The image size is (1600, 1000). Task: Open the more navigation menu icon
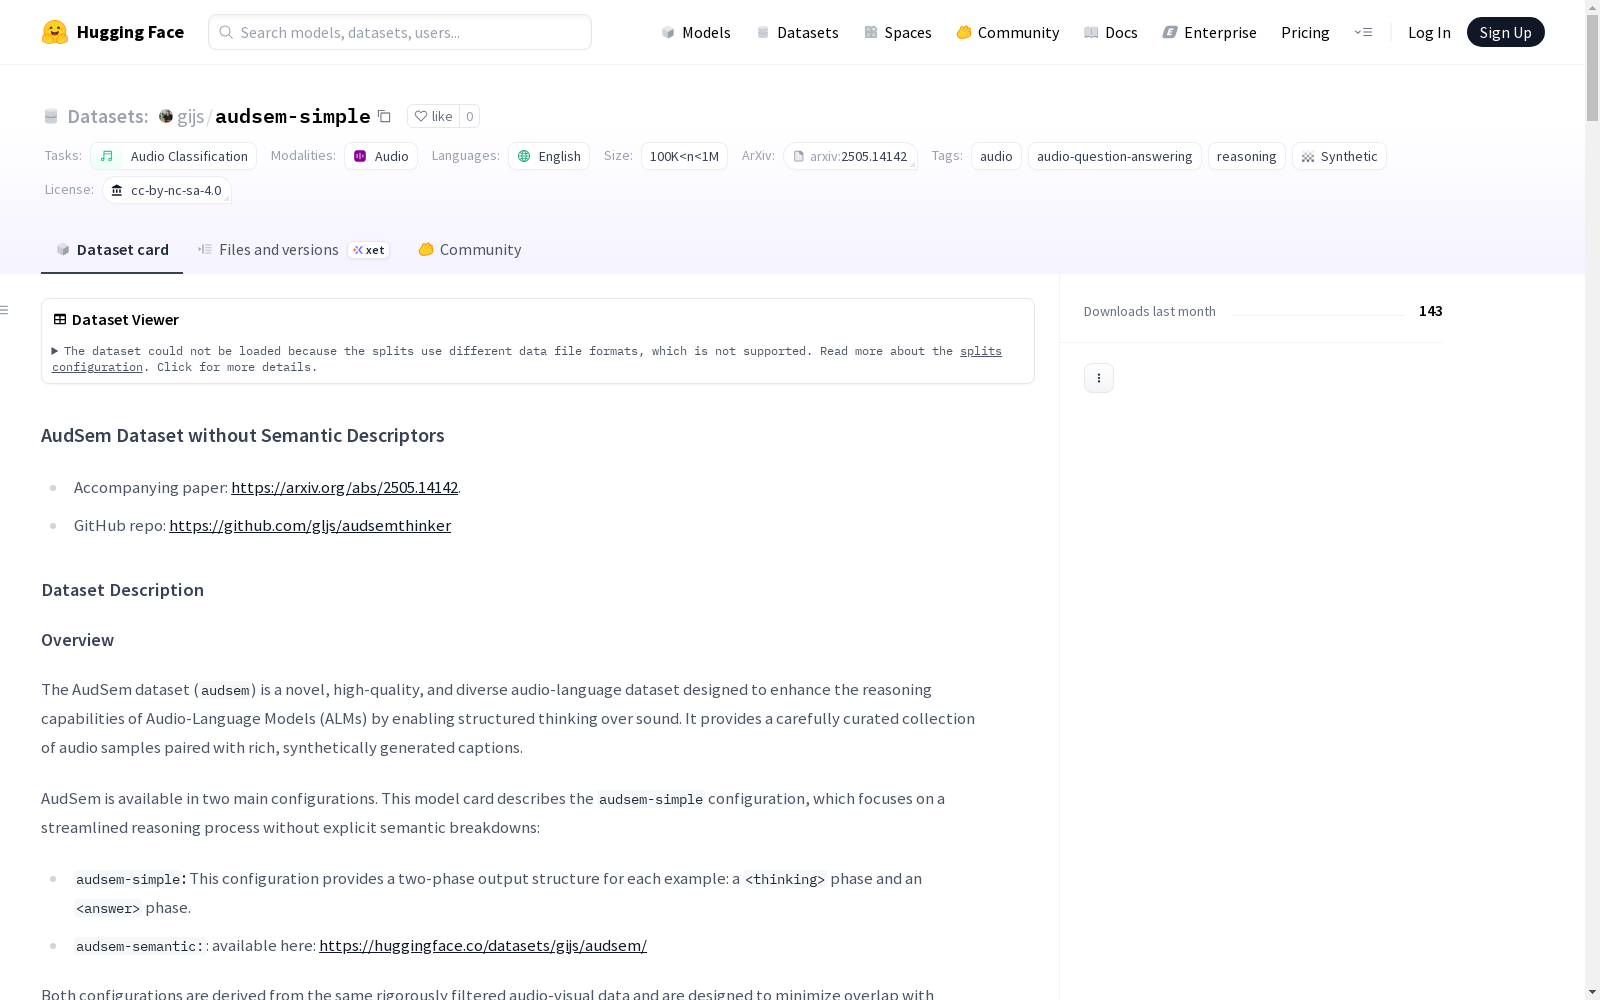click(x=1363, y=32)
